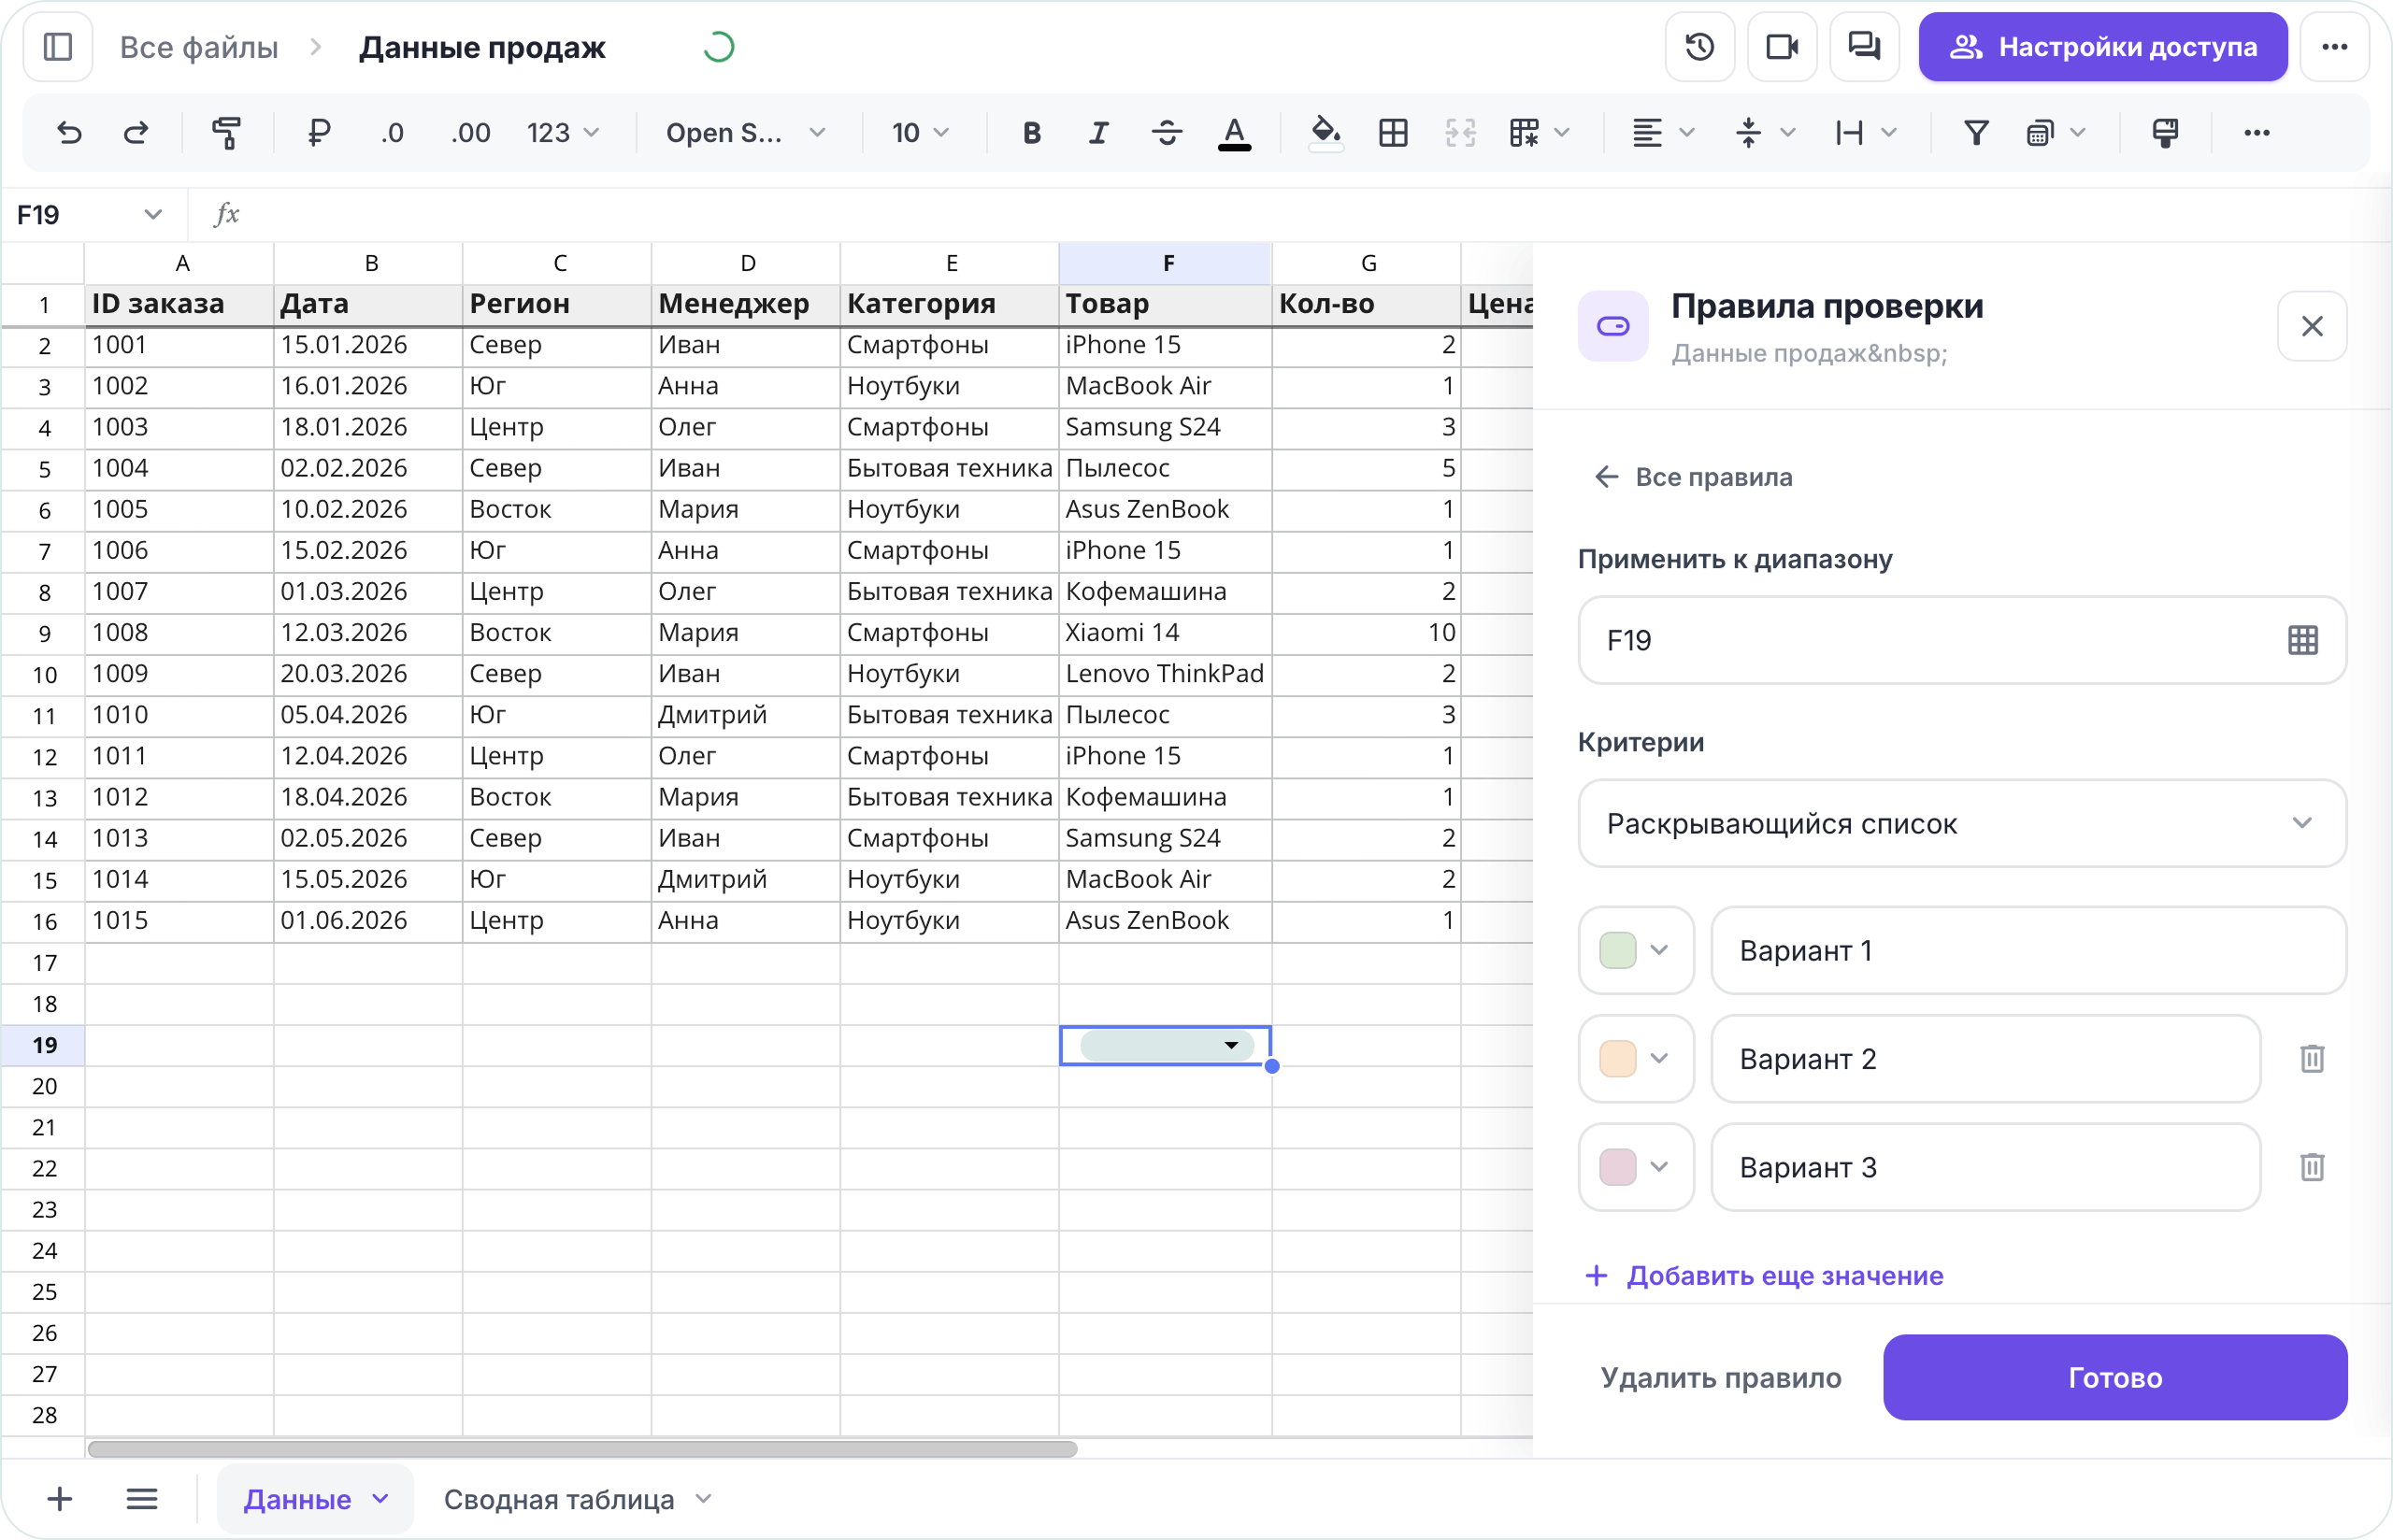The width and height of the screenshot is (2393, 1540).
Task: Open text color picker
Action: point(1235,133)
